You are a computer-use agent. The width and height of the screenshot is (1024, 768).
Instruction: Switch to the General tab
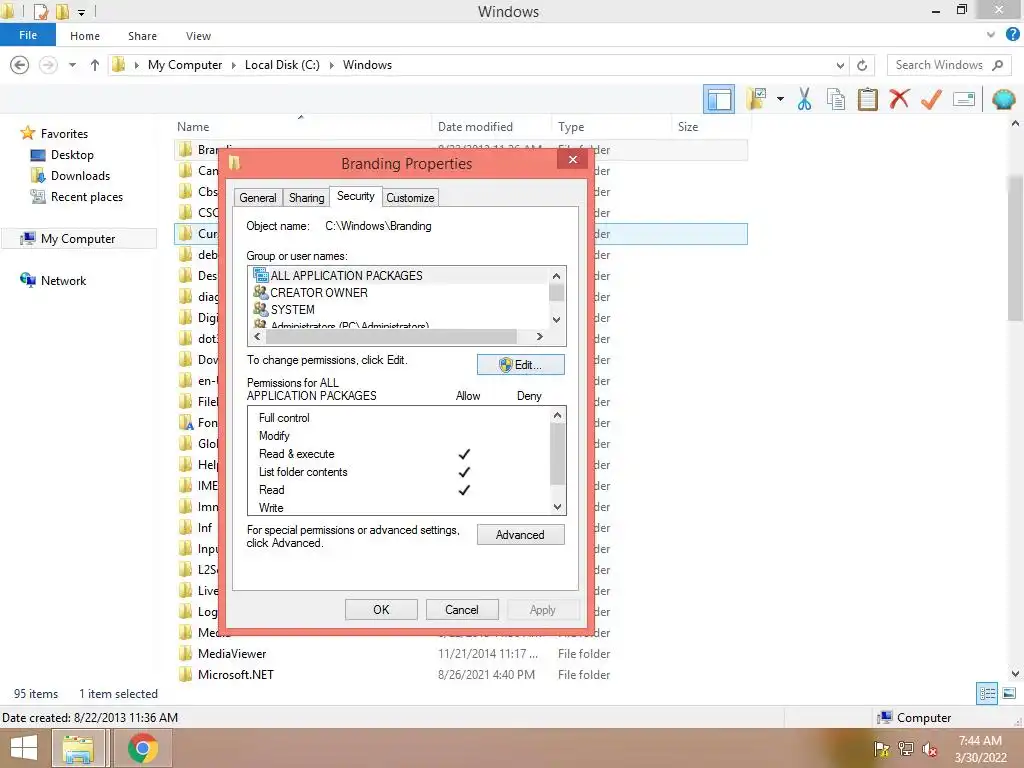point(258,198)
